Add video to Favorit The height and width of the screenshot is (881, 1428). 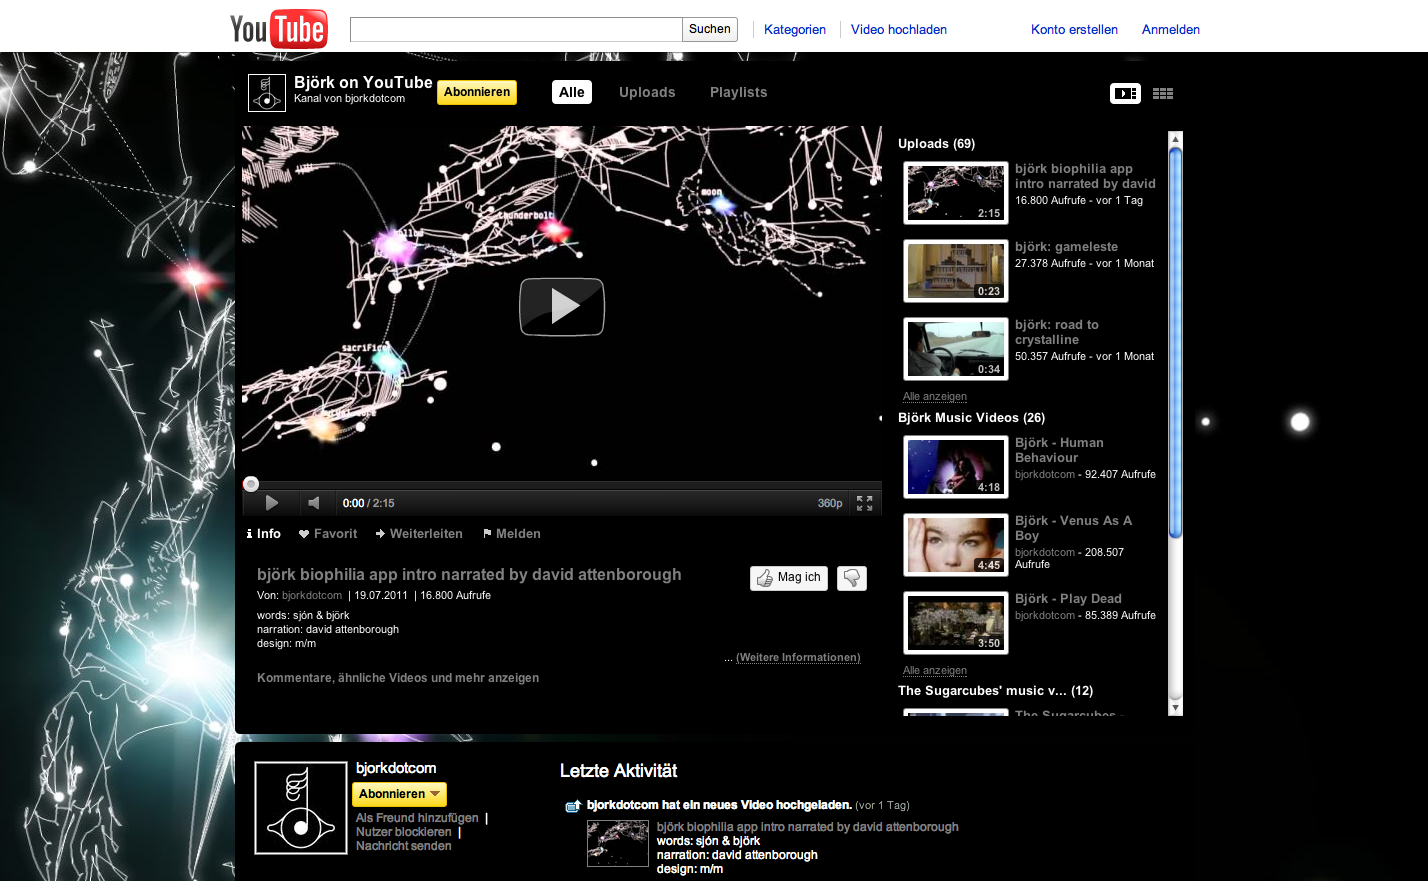[x=328, y=534]
